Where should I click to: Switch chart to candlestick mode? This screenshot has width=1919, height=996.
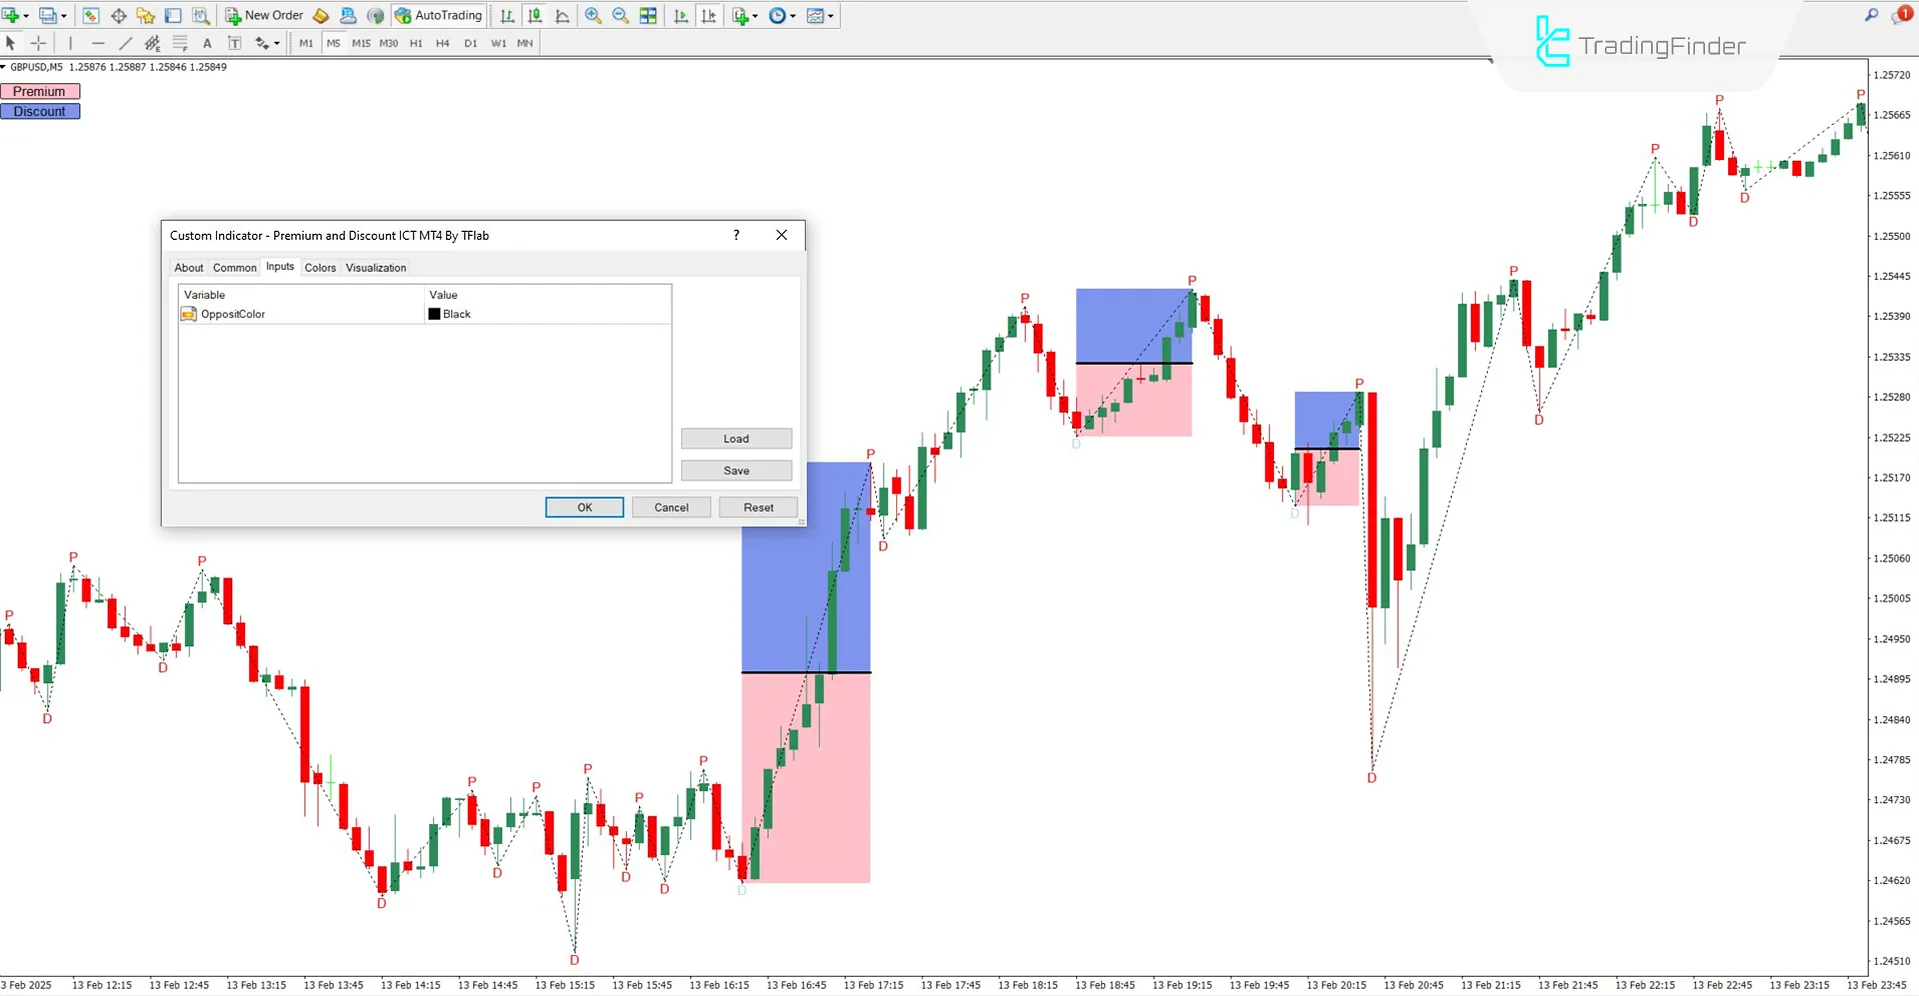click(535, 15)
